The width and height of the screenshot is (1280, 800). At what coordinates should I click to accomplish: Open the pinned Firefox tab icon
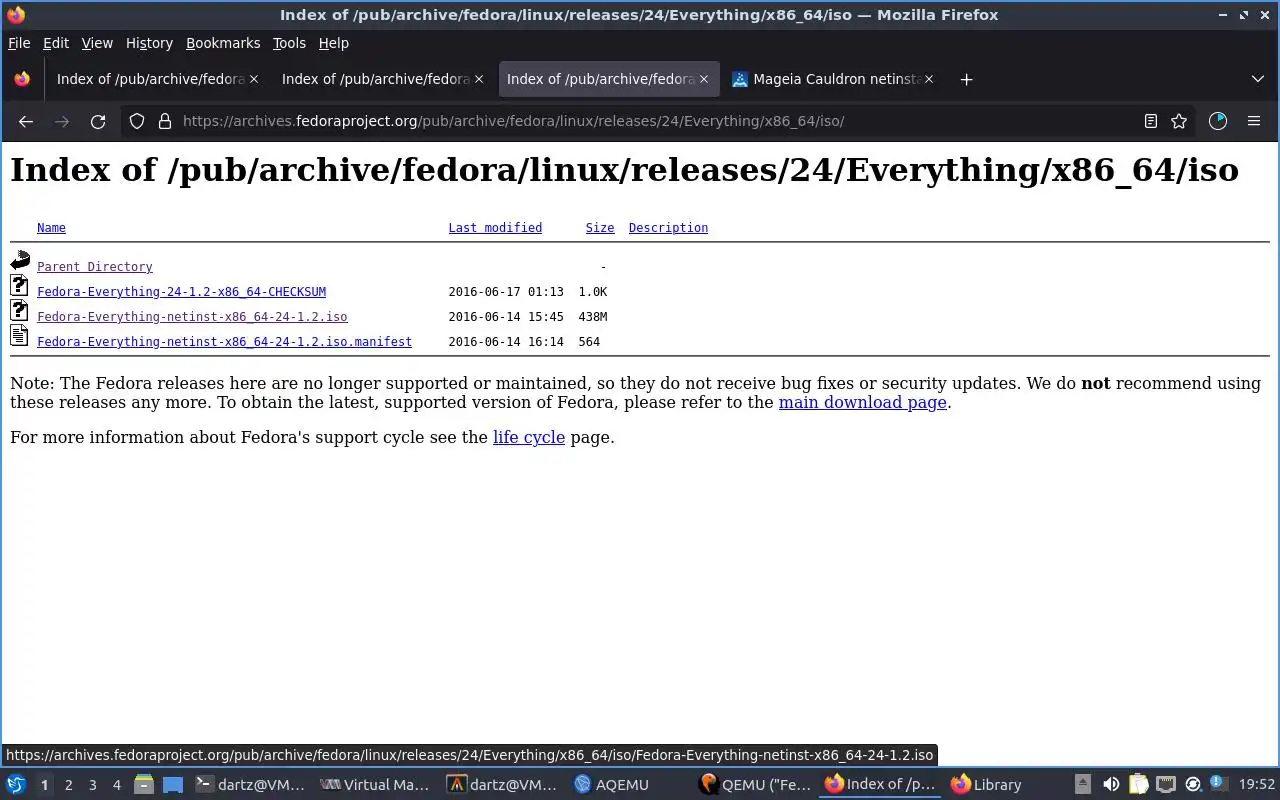pyautogui.click(x=22, y=79)
